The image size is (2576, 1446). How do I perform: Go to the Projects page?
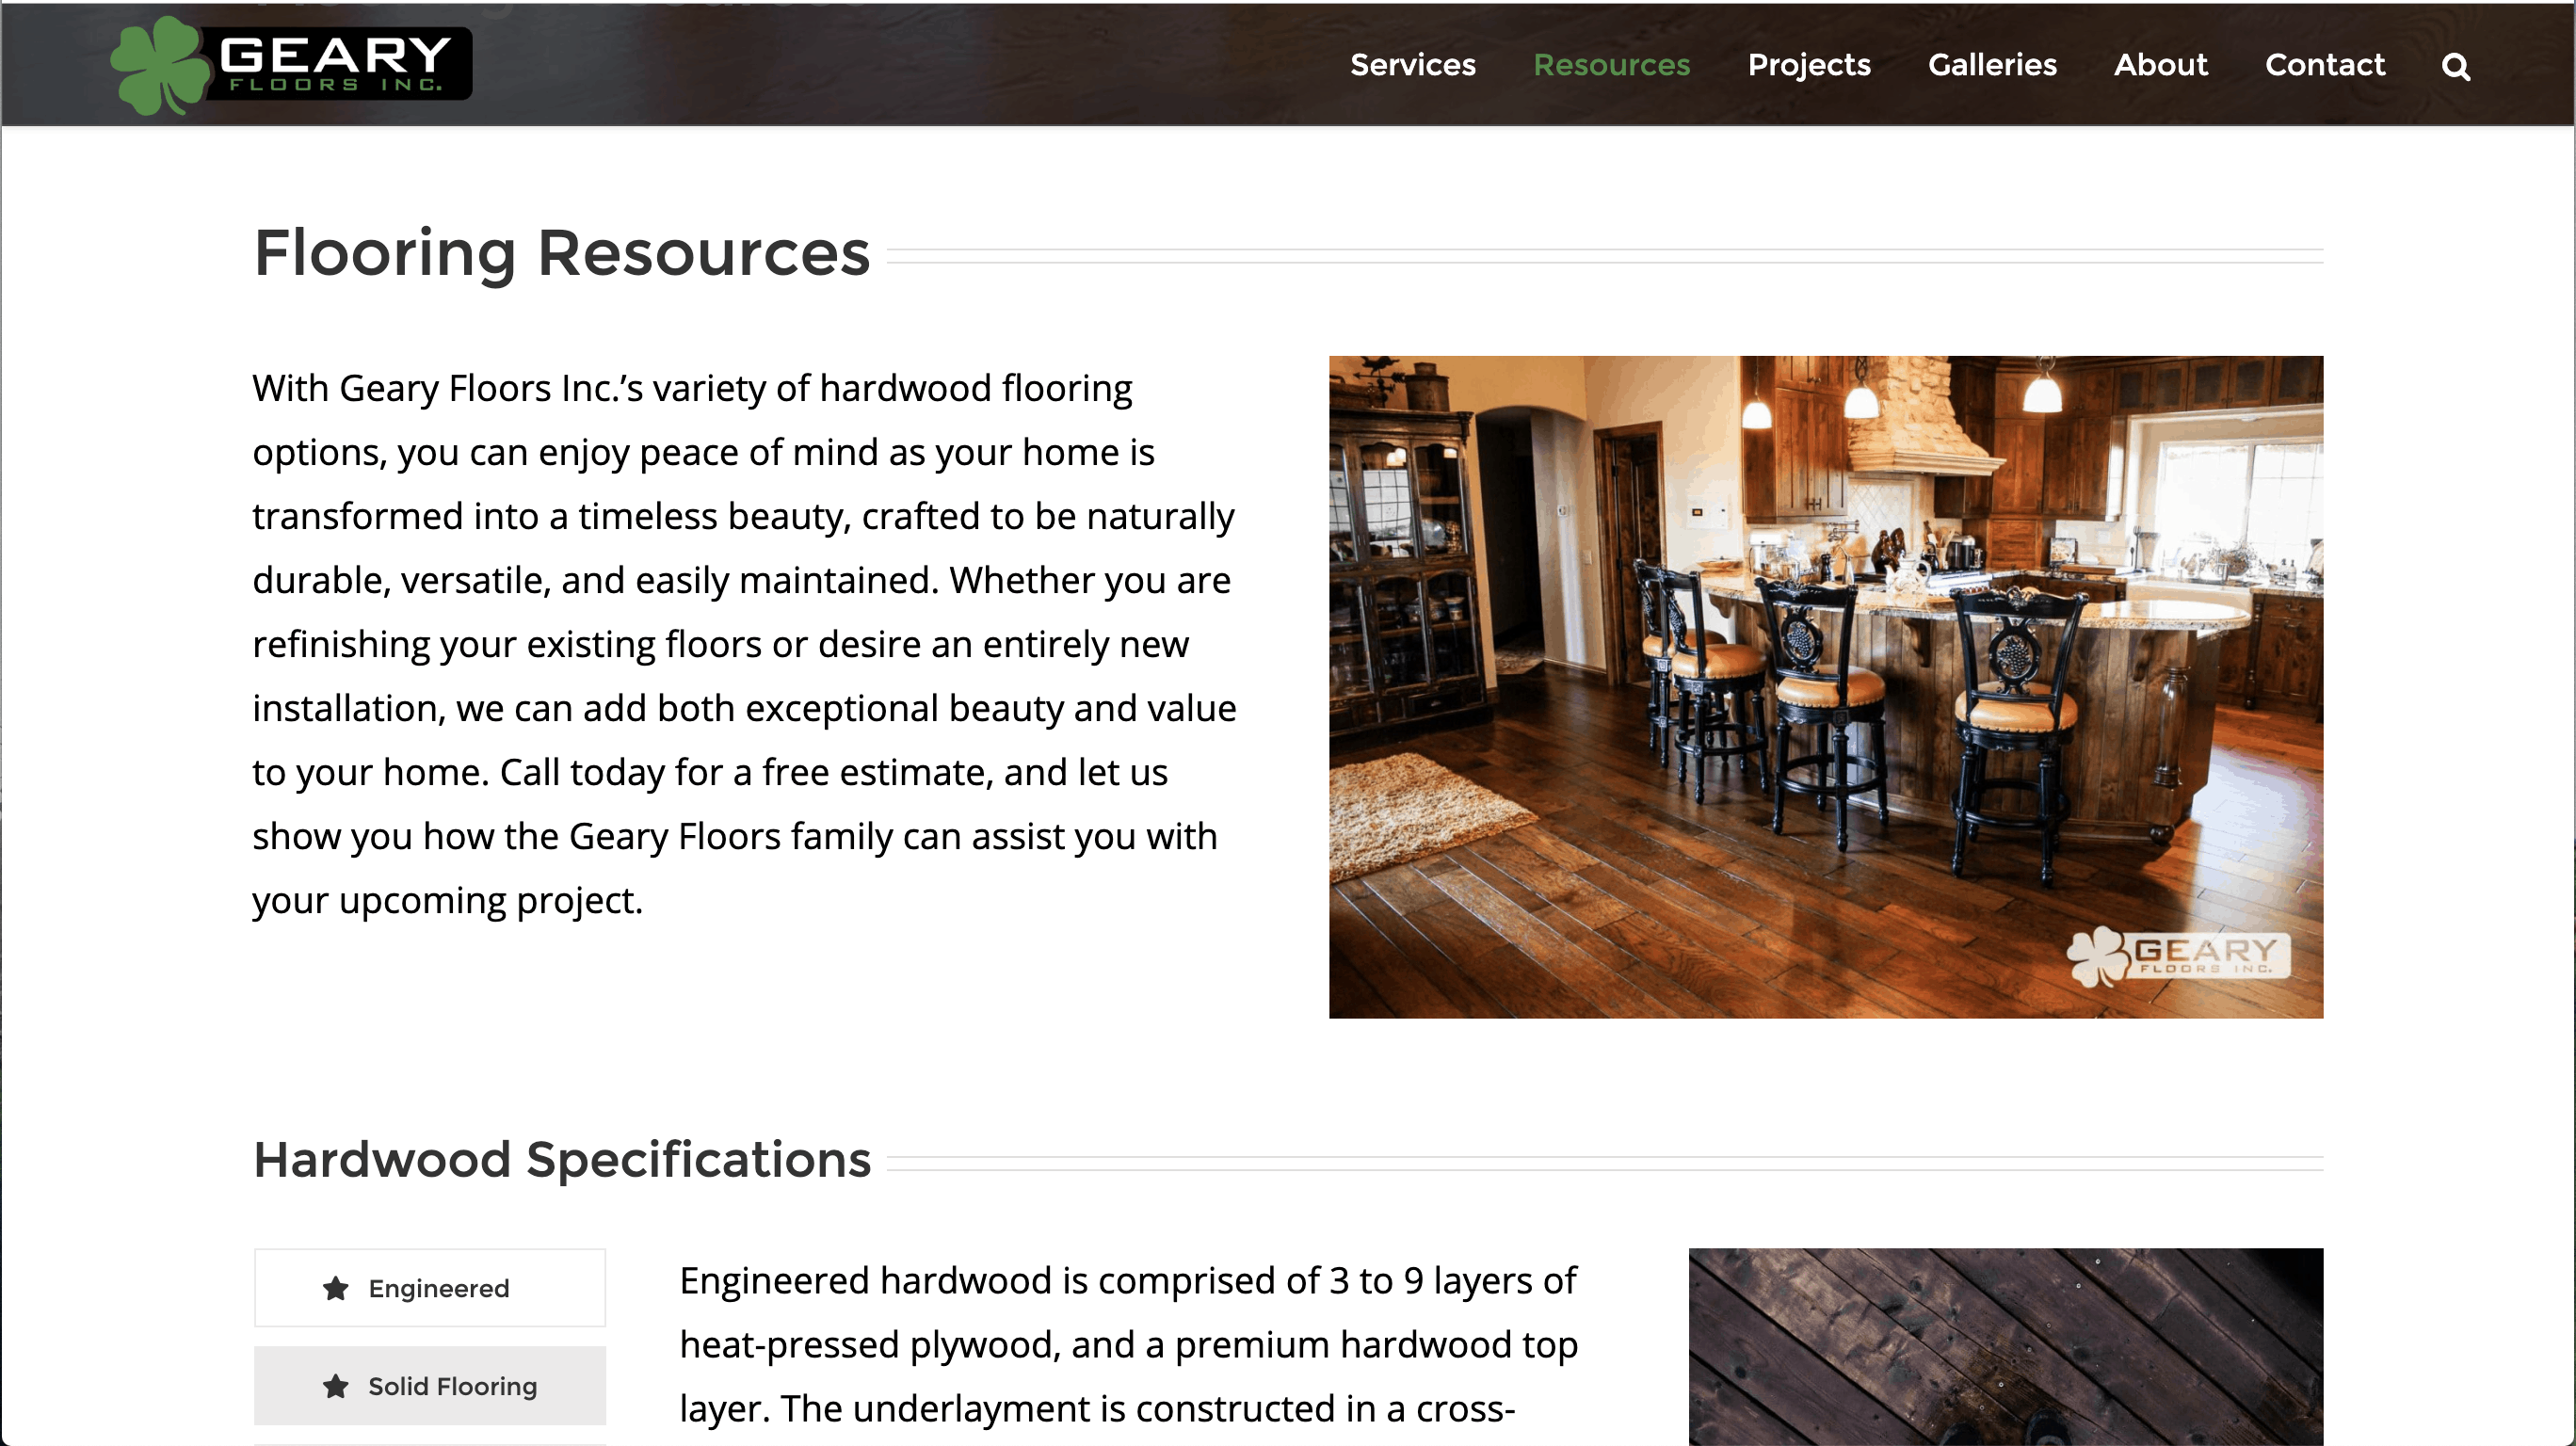(1808, 65)
